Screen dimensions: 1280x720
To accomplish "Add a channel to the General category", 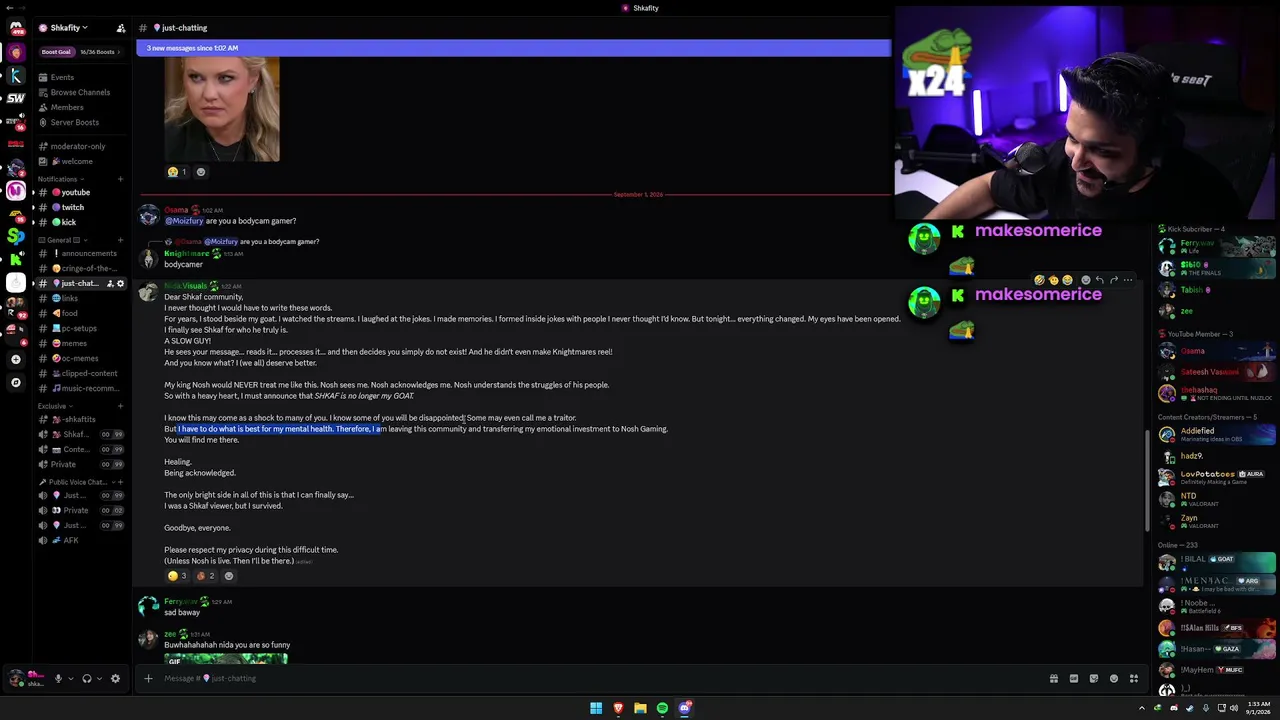I will pos(121,240).
